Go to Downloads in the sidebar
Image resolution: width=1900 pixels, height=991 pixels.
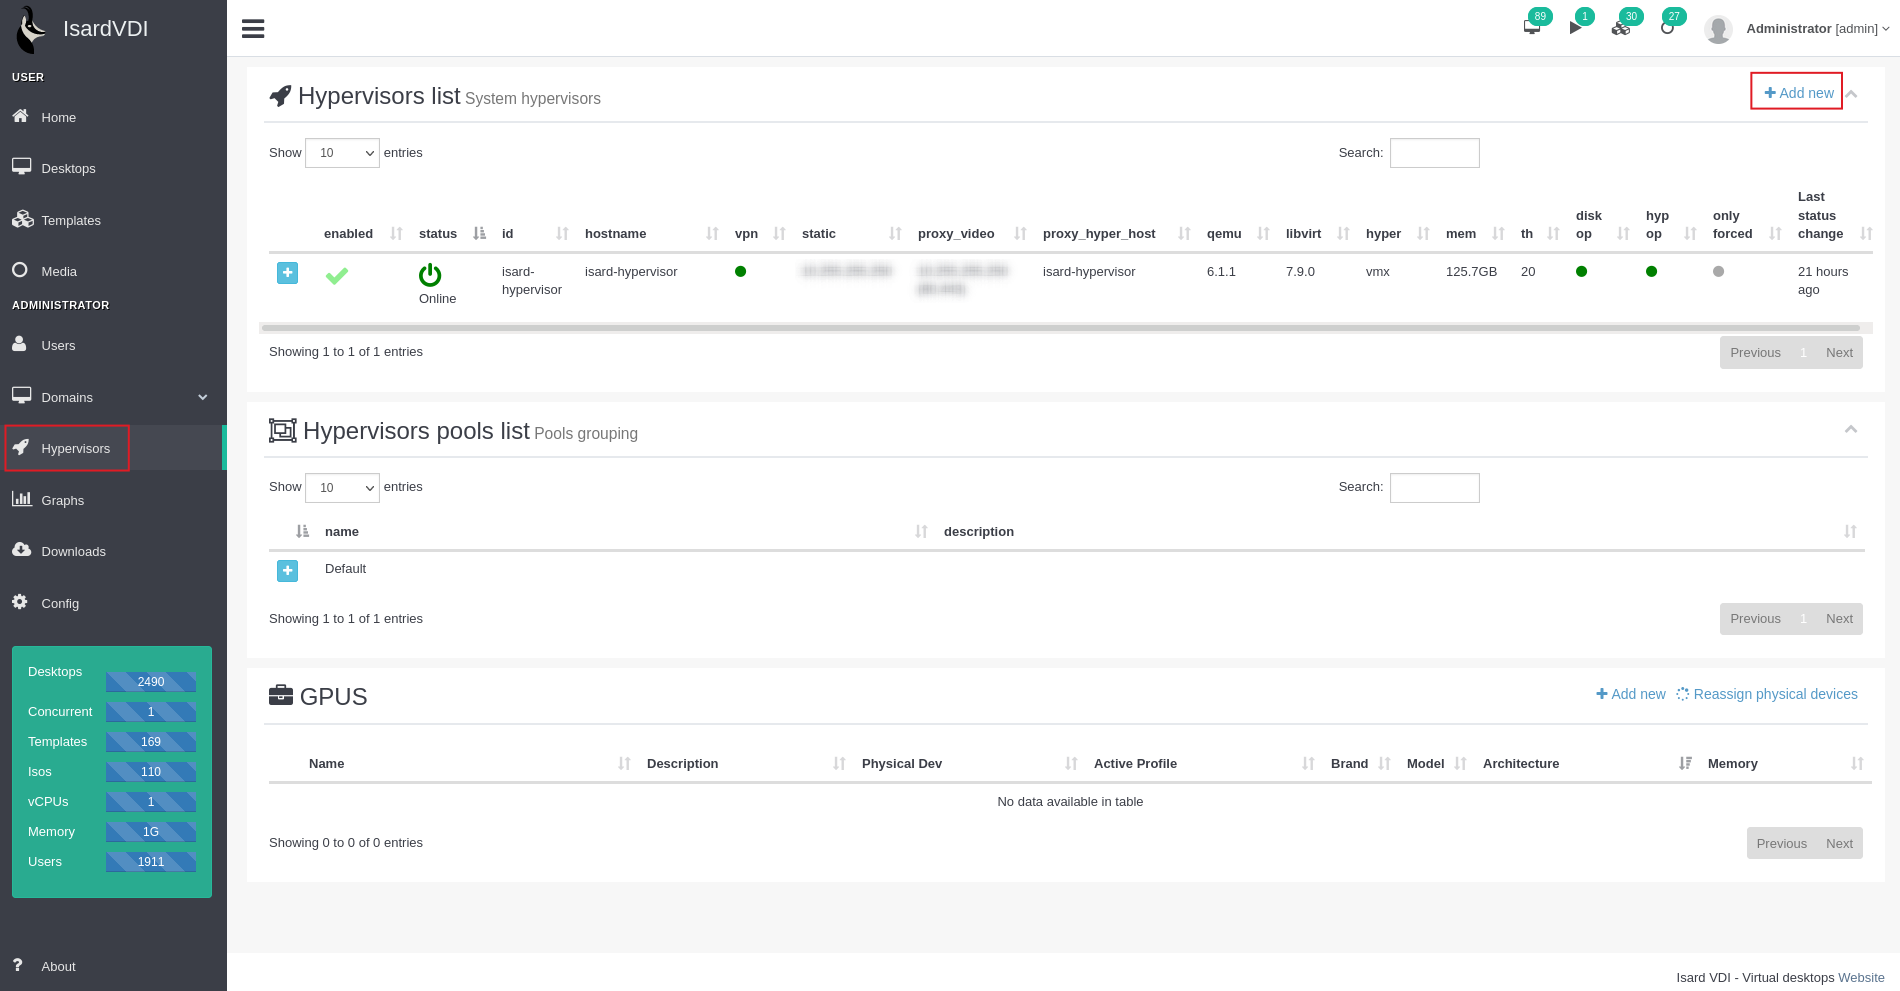click(73, 551)
